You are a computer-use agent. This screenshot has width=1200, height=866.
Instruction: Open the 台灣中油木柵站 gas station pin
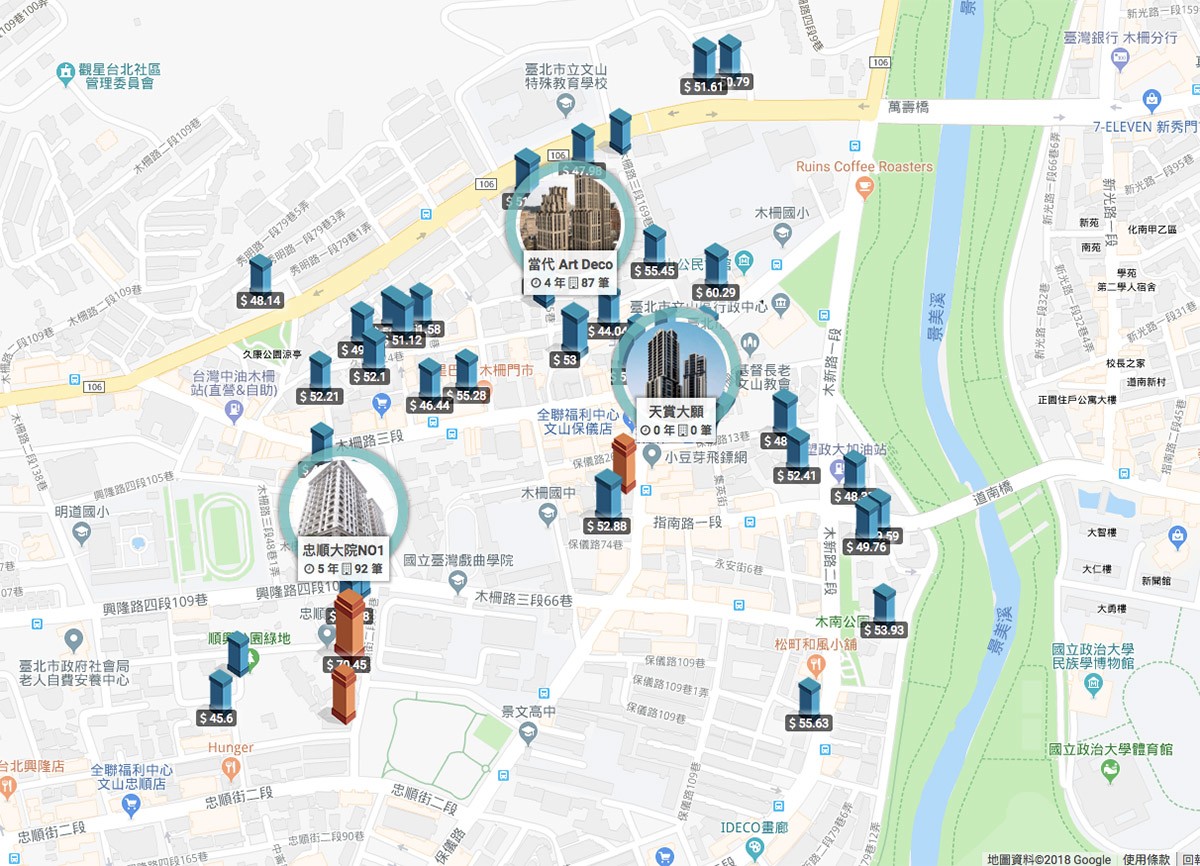click(x=233, y=409)
